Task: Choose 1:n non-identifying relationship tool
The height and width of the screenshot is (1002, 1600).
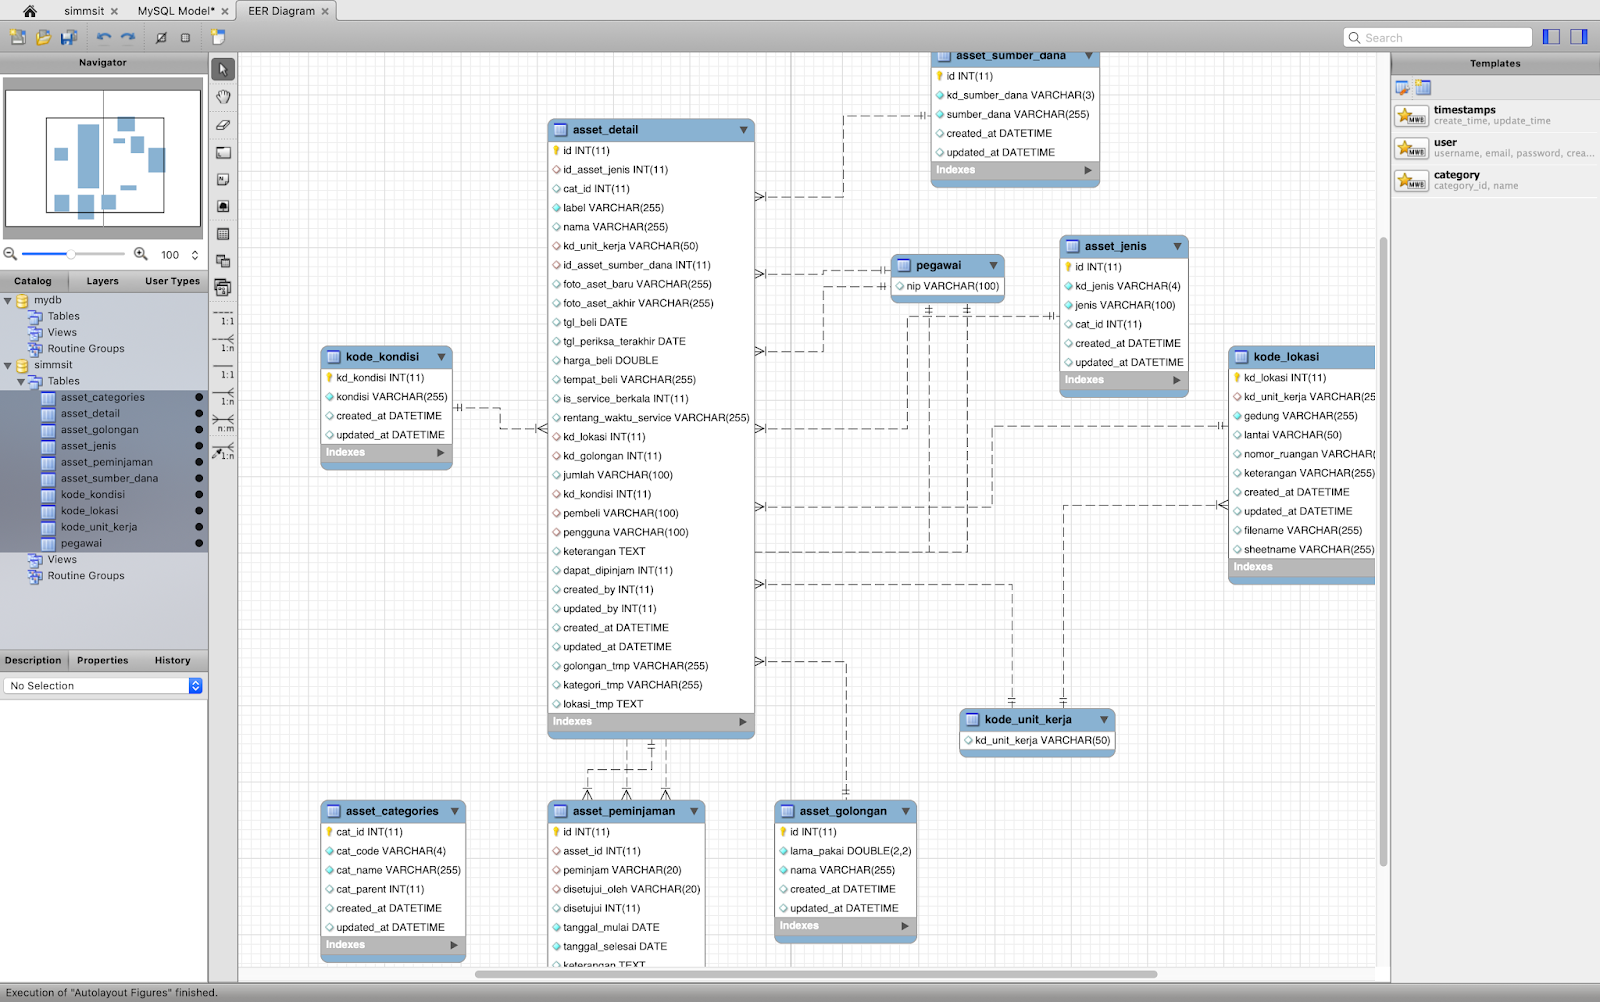Action: pyautogui.click(x=224, y=343)
